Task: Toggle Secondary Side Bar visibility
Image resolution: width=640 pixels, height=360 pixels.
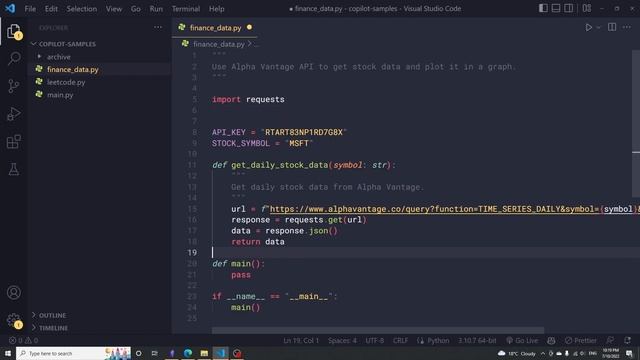Action: pos(569,8)
